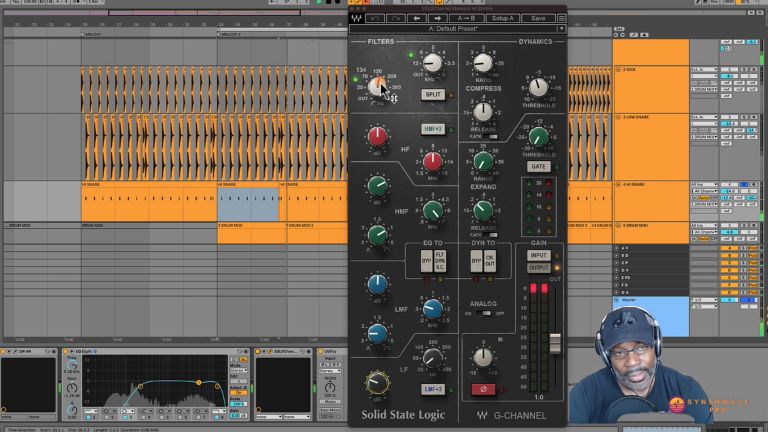Click the preset bar dropdown arrow
Viewport: 768px width, 432px height.
(561, 29)
